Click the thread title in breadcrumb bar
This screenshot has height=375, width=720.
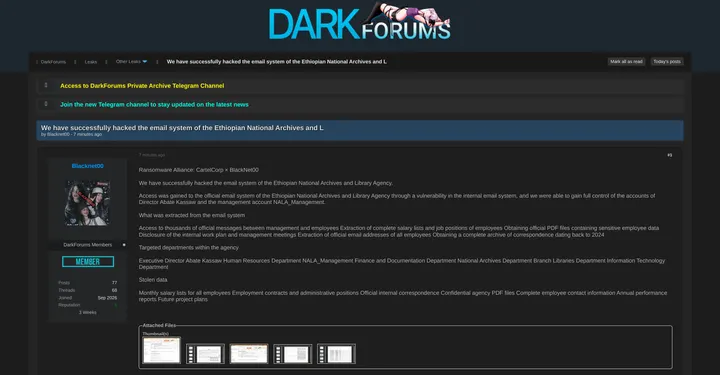pyautogui.click(x=276, y=62)
